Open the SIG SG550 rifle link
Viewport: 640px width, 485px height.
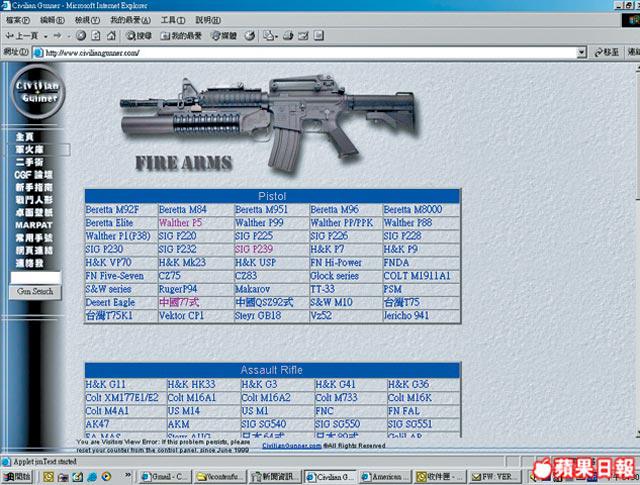coord(337,424)
